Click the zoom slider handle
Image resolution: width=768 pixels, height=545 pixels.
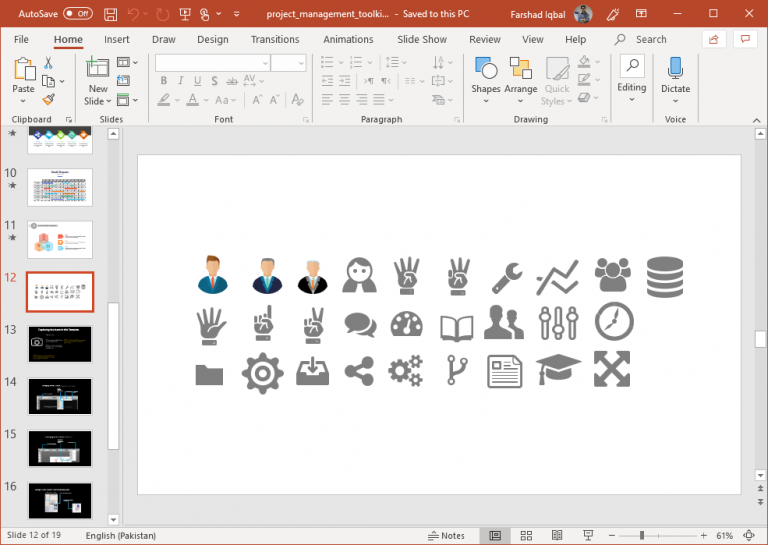pyautogui.click(x=642, y=536)
